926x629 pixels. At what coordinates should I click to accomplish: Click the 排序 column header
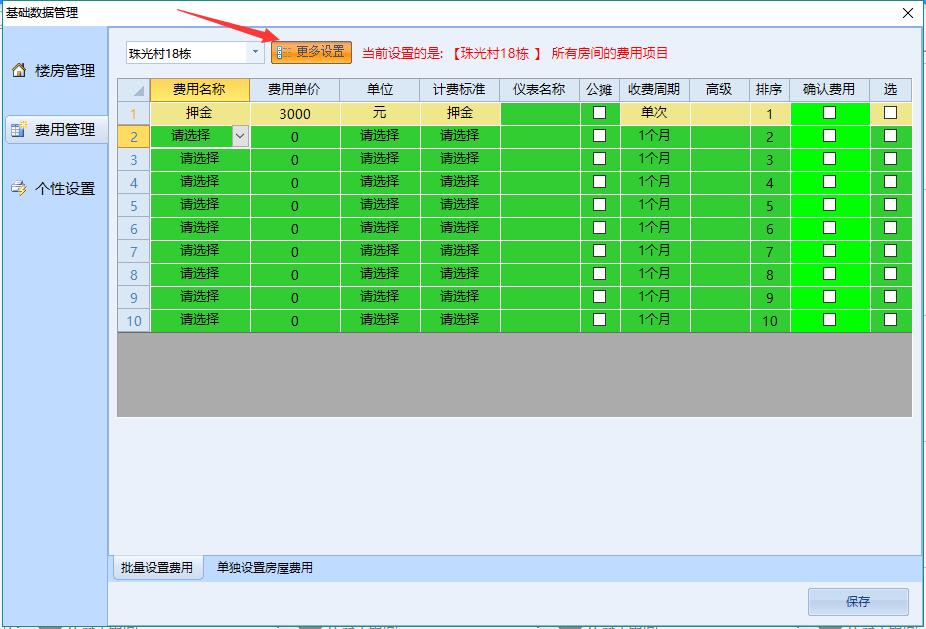[x=770, y=90]
